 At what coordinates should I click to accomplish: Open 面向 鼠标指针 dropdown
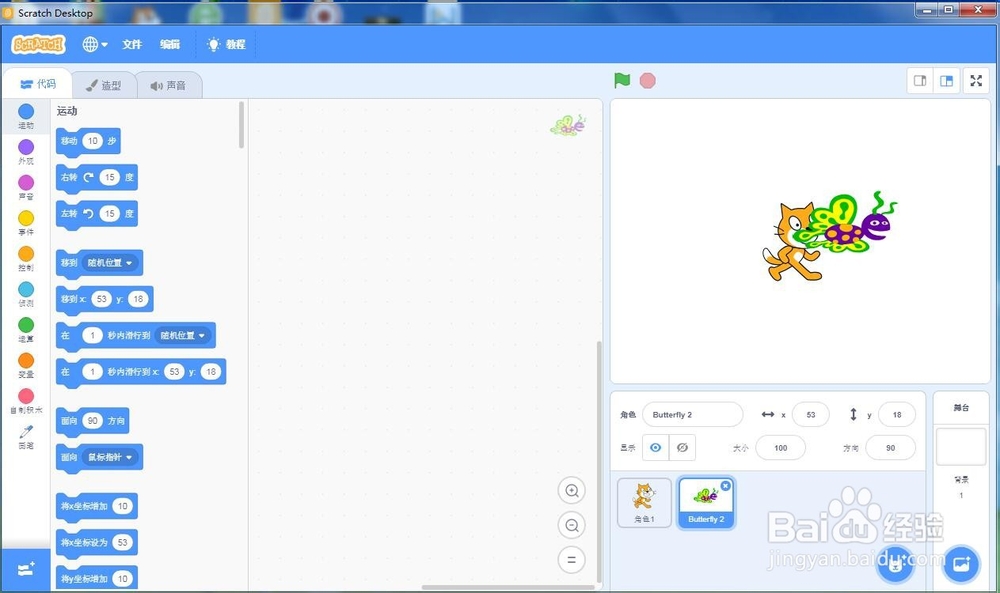click(110, 457)
